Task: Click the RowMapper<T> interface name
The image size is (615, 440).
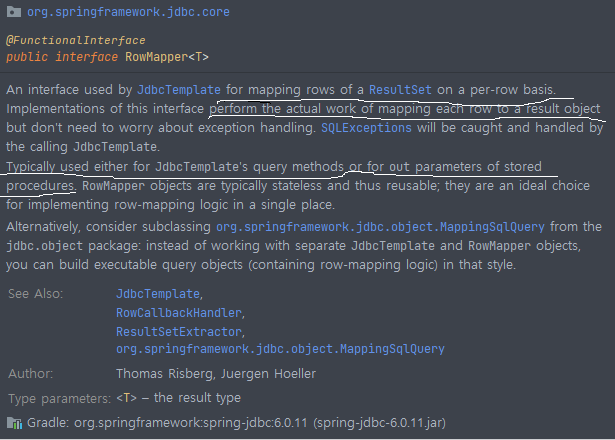Action: pyautogui.click(x=167, y=57)
